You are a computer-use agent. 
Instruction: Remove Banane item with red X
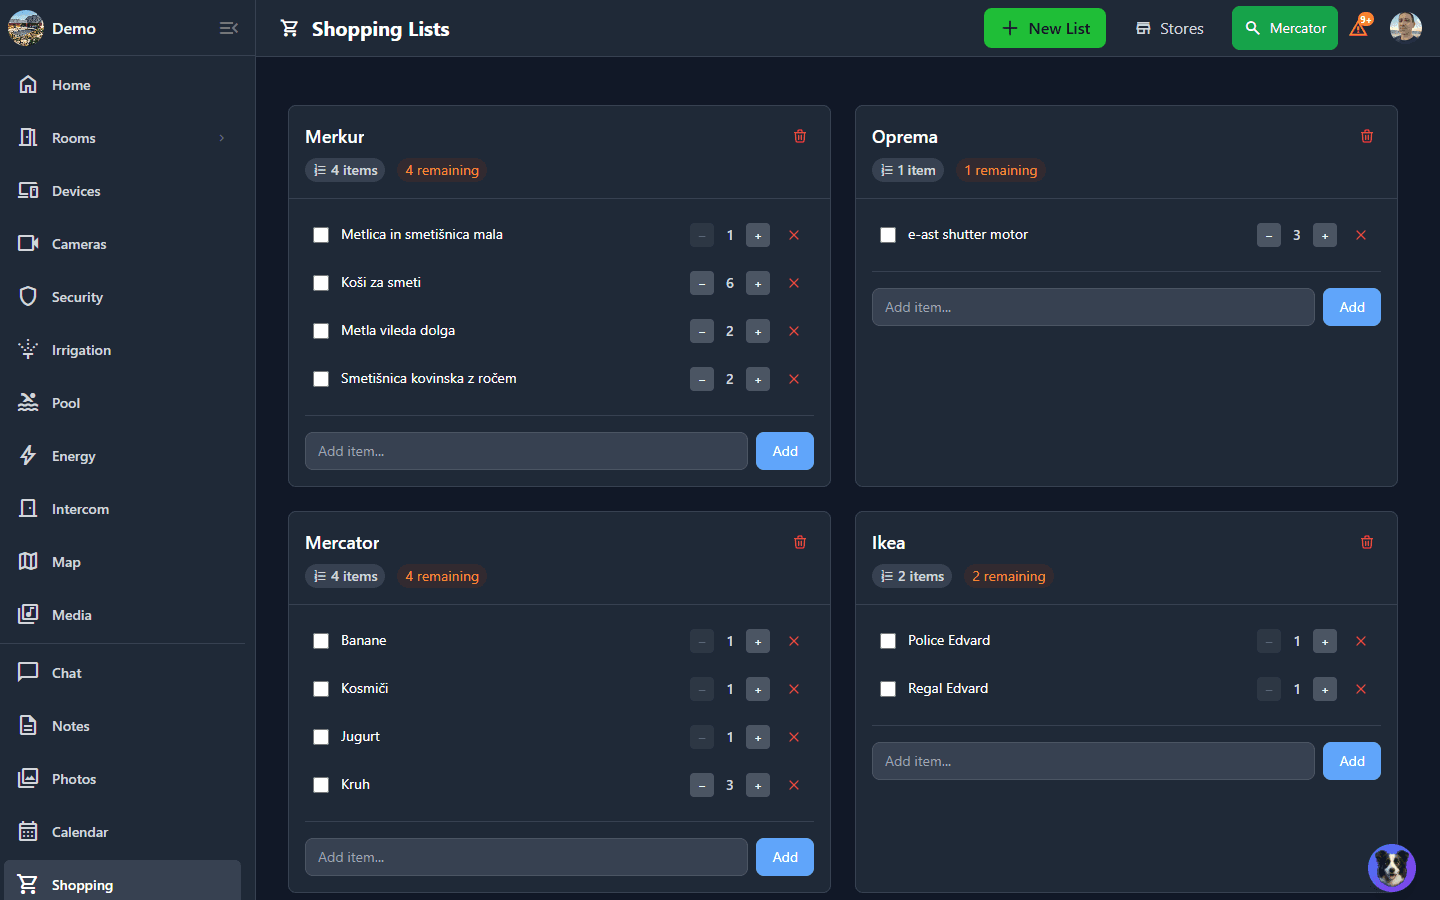(794, 641)
